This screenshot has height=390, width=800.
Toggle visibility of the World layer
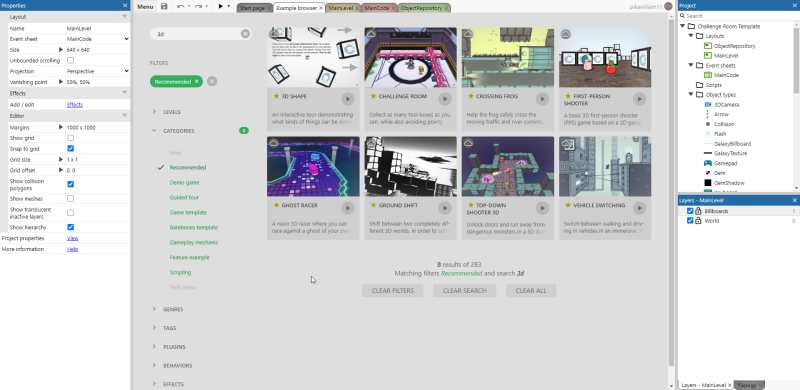[690, 221]
